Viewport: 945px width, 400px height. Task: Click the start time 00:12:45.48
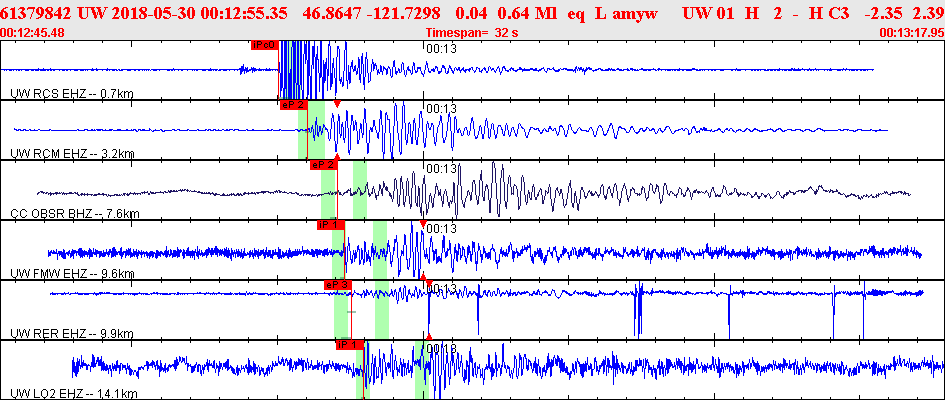[33, 33]
